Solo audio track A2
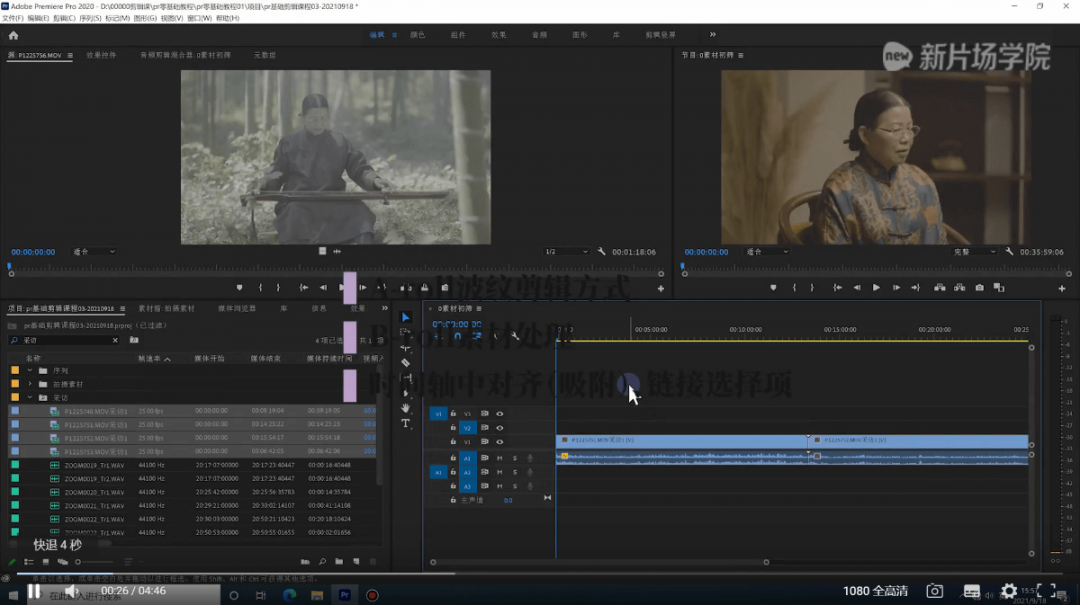 [x=515, y=472]
